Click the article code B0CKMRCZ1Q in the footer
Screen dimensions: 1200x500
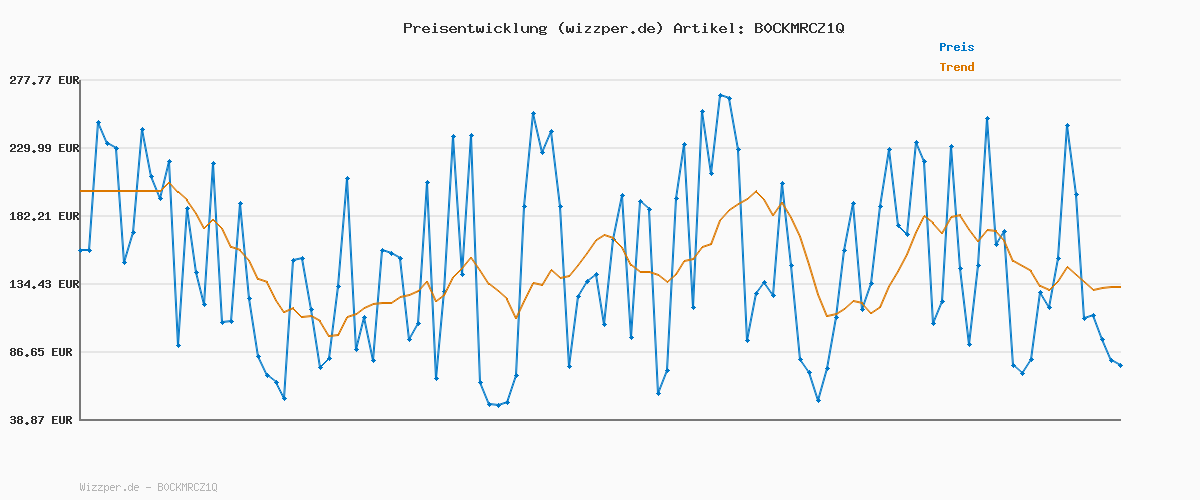pyautogui.click(x=187, y=487)
